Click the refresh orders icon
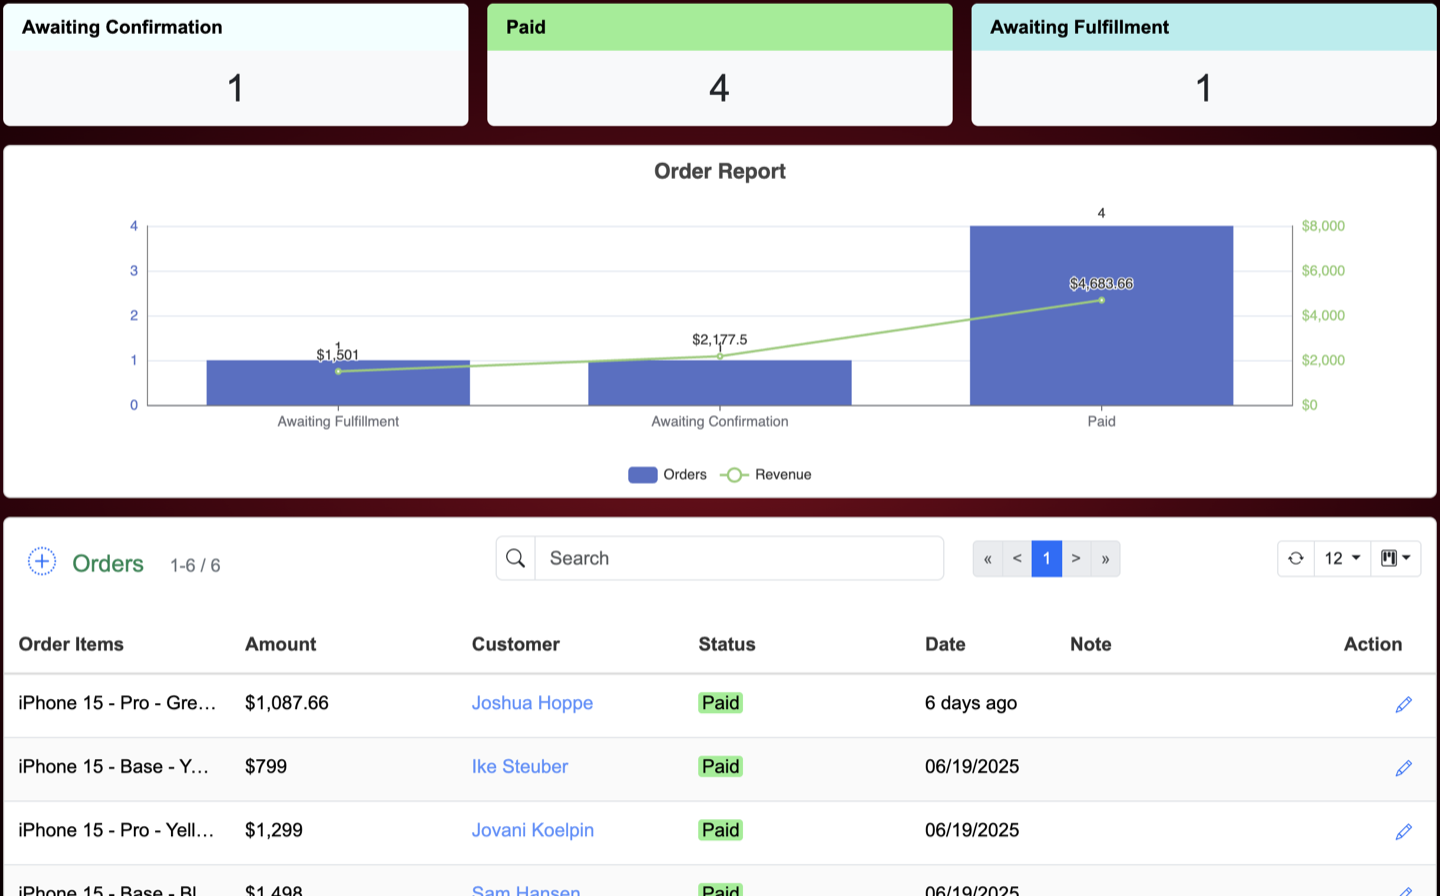 click(1296, 558)
